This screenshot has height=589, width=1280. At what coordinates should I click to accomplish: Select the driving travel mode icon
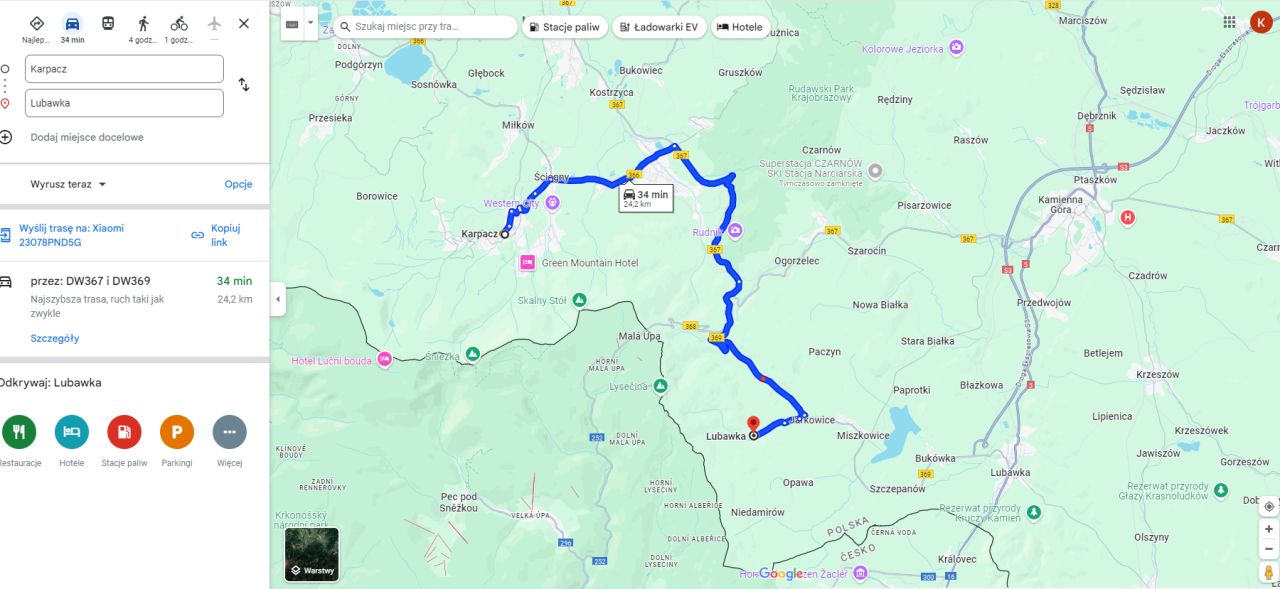click(72, 23)
